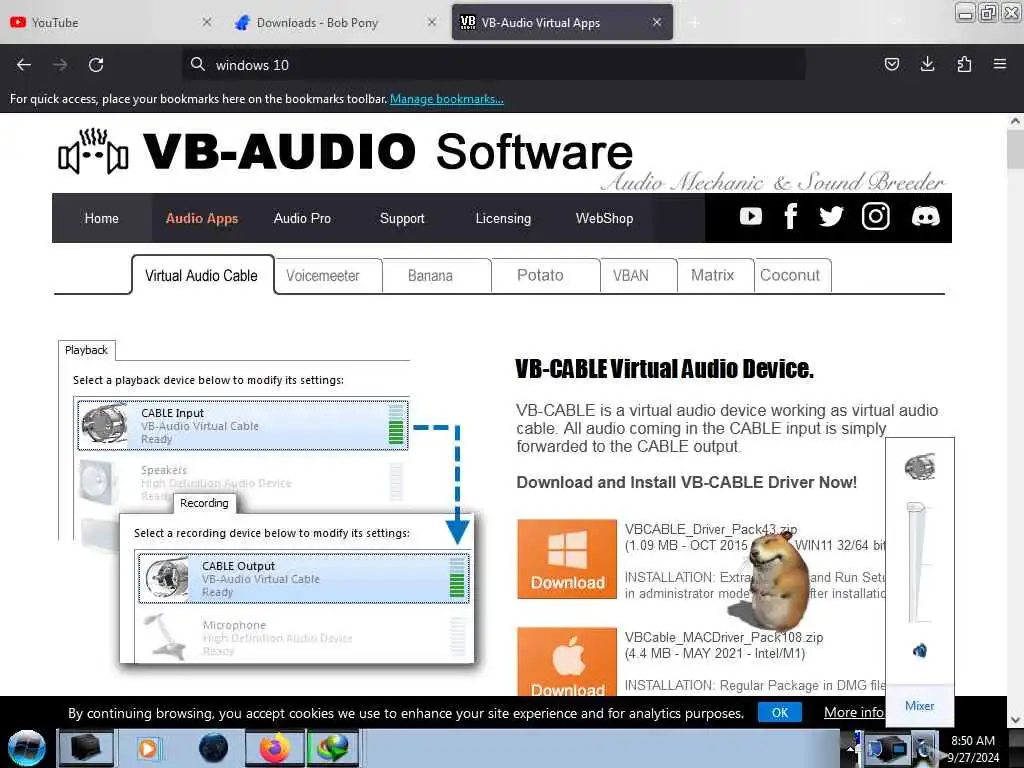Click the address bar showing windows 10
The width and height of the screenshot is (1024, 768).
pyautogui.click(x=493, y=64)
